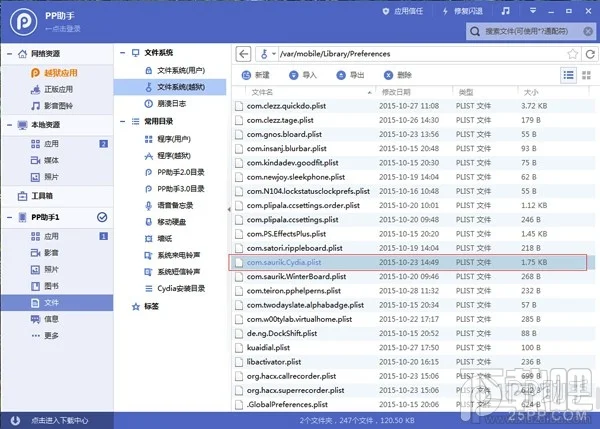Open 影音 under PP助手1
600x429 pixels.
click(44, 253)
